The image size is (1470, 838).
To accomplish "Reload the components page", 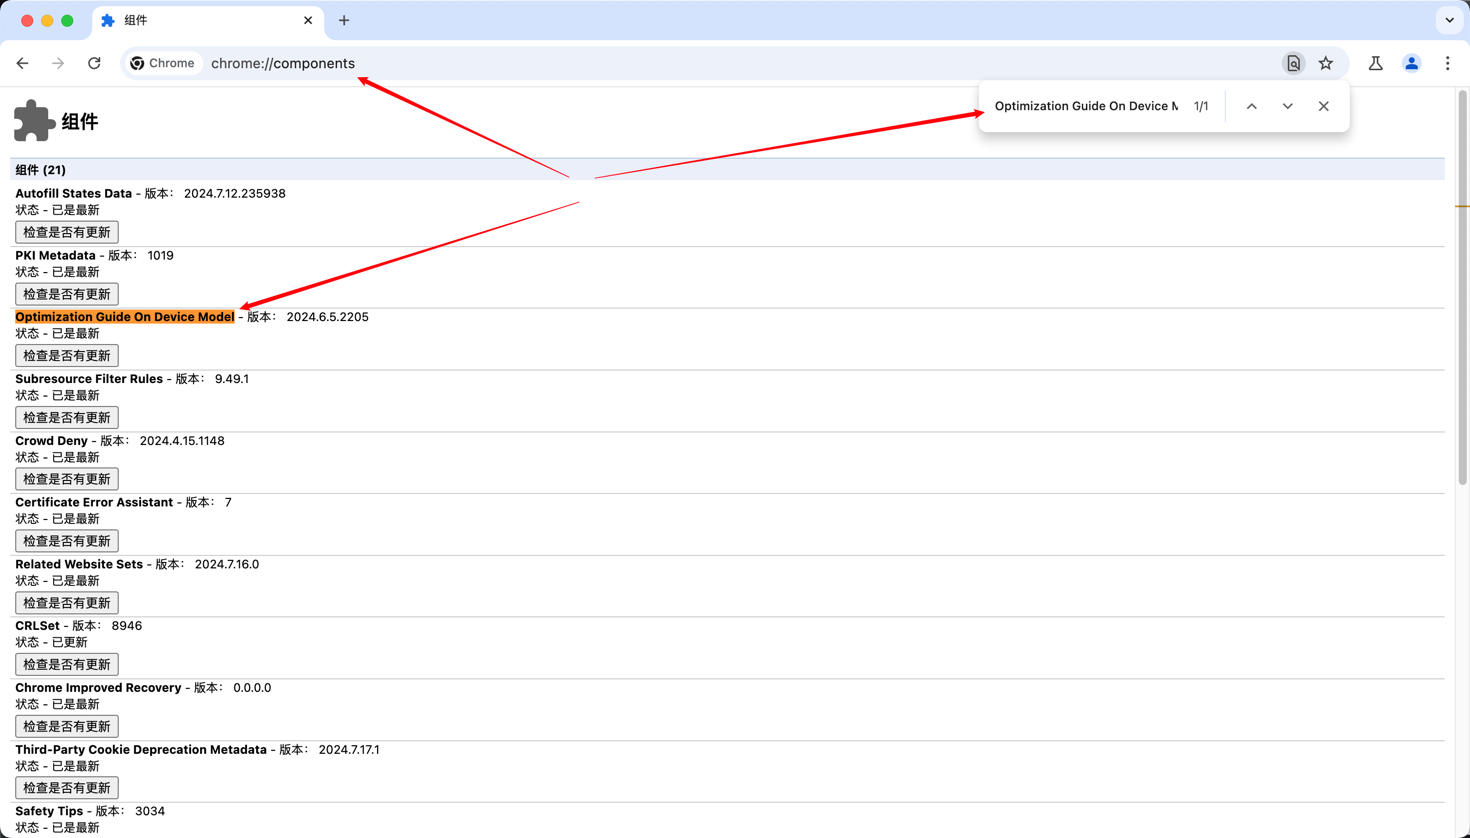I will click(x=94, y=63).
